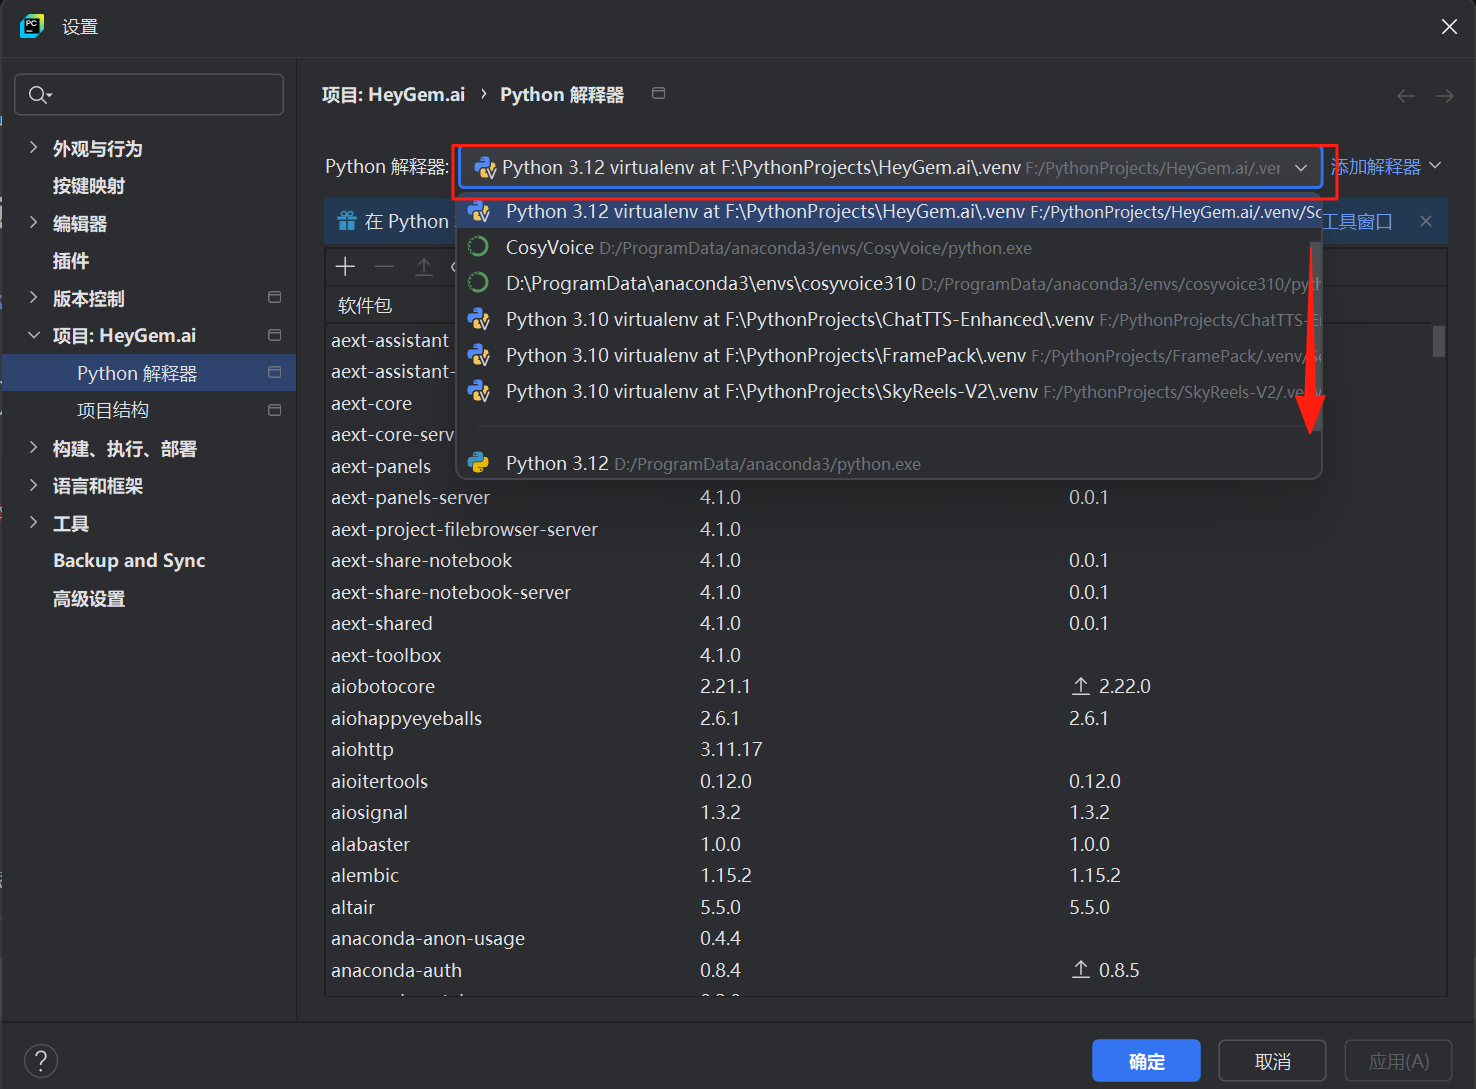
Task: Click the upgrade arrow icon next to 2.22.0
Action: 1081,686
